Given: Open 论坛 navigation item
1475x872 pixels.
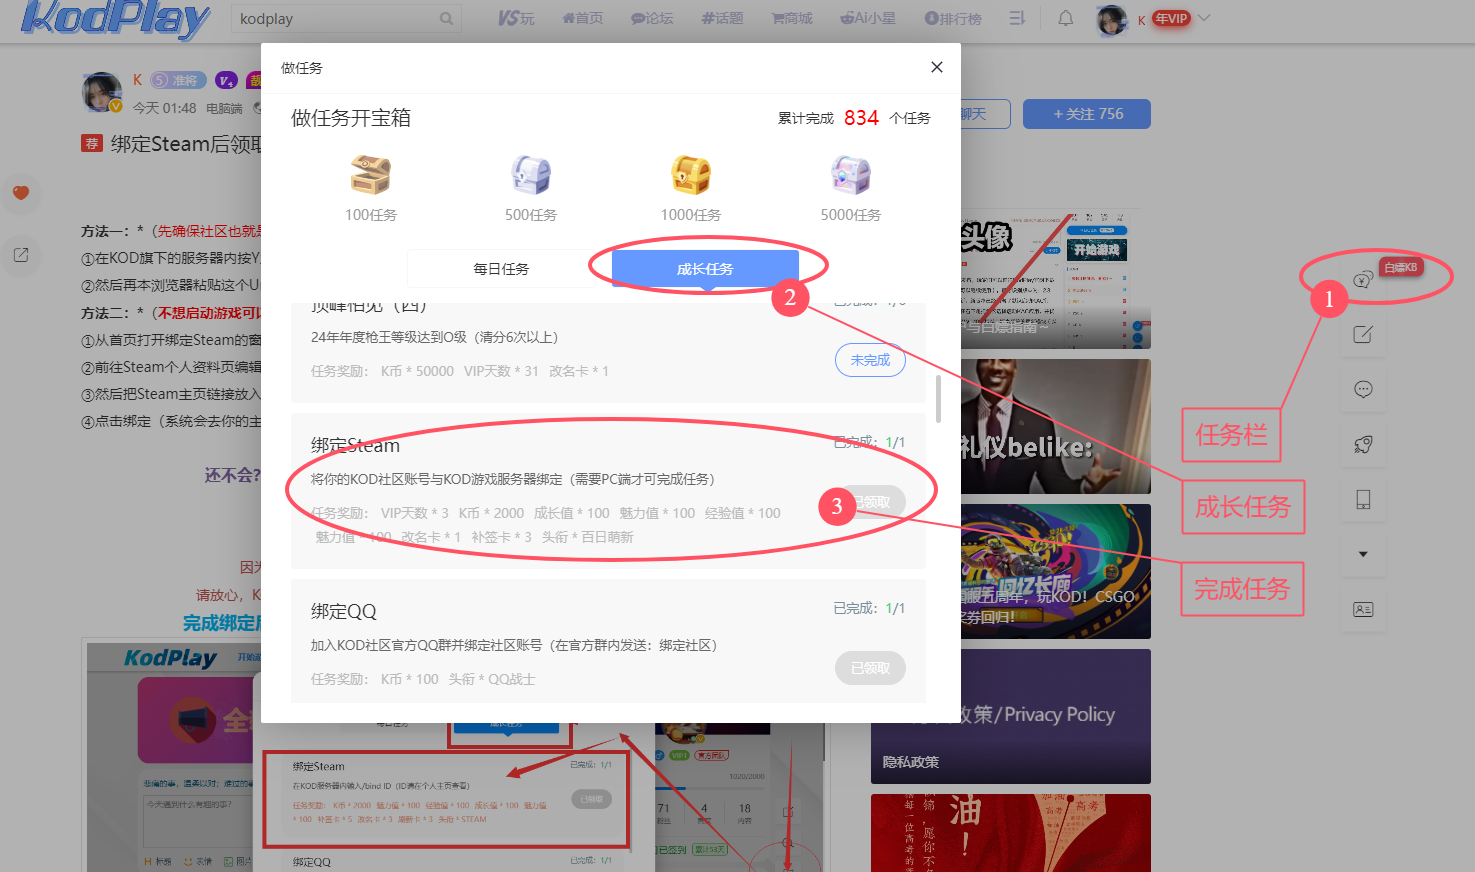Looking at the screenshot, I should tap(652, 18).
